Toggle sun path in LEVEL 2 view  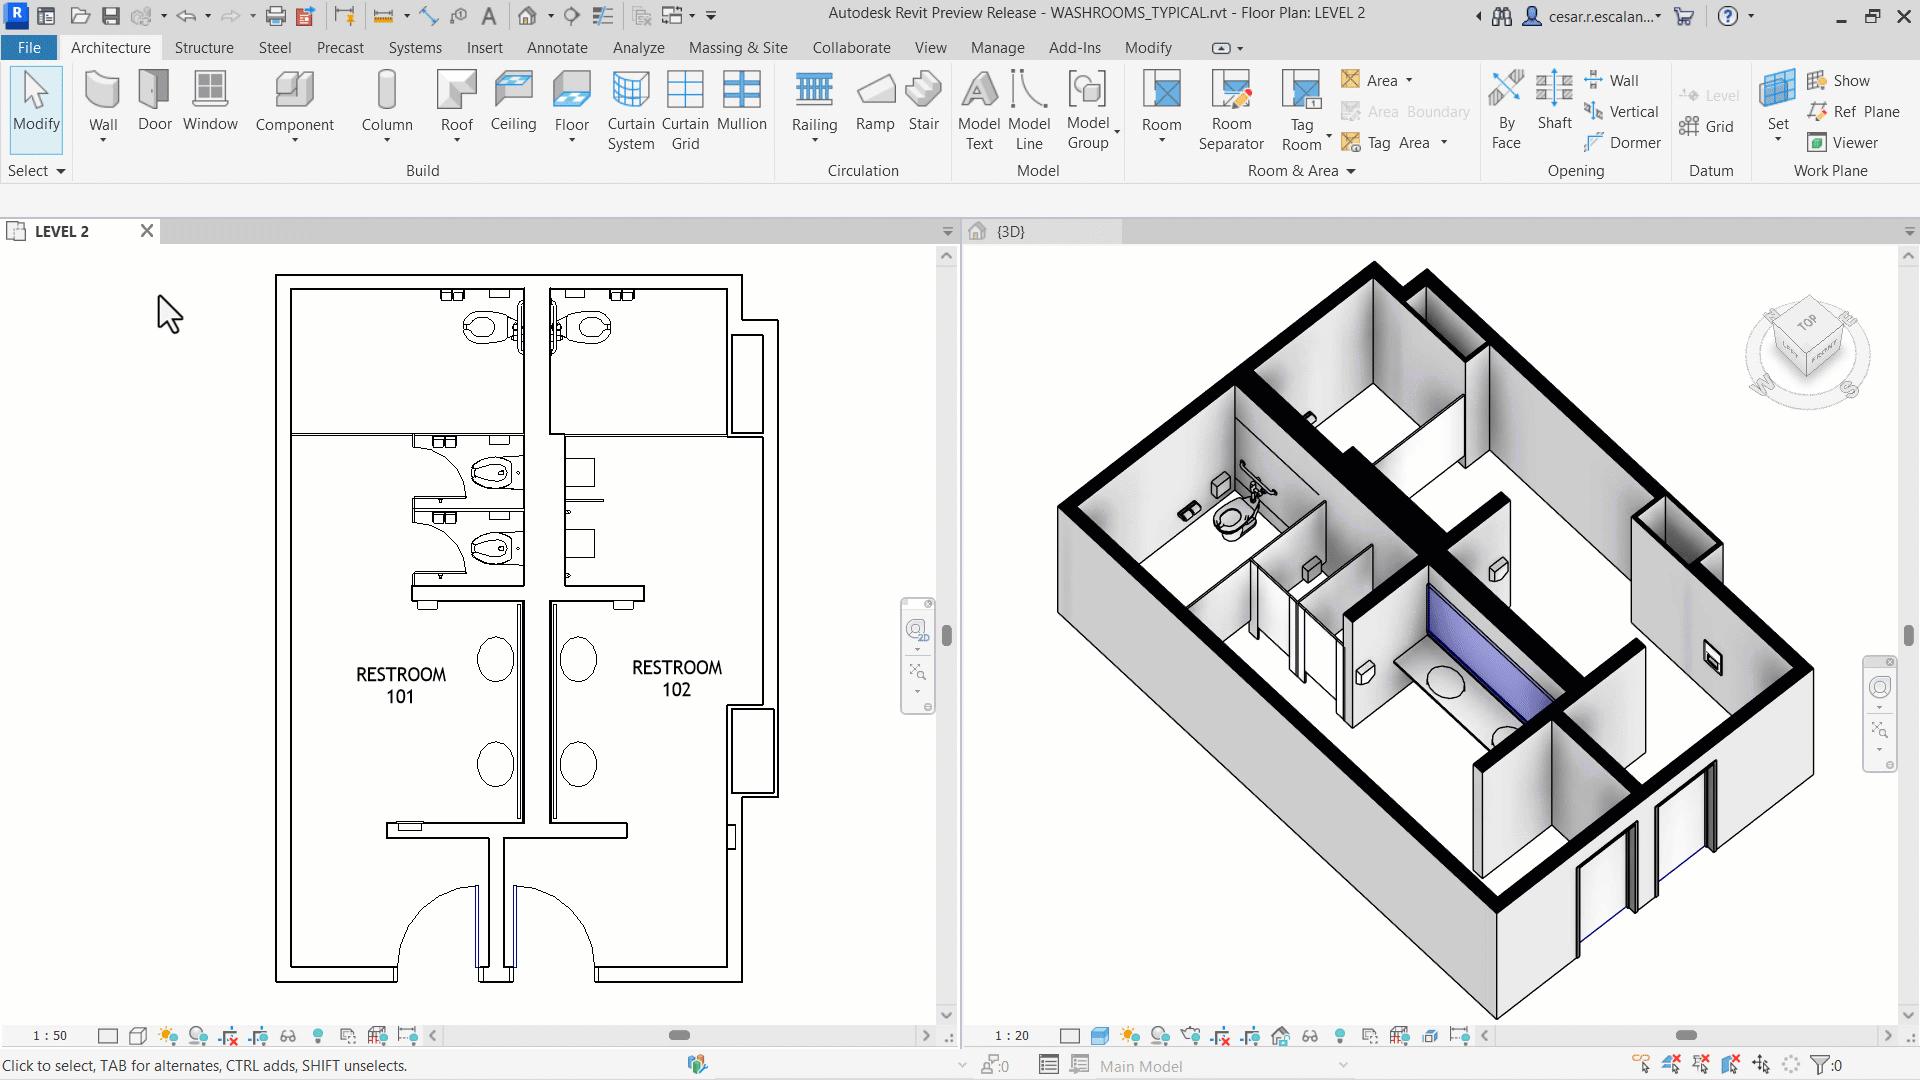[x=168, y=1036]
